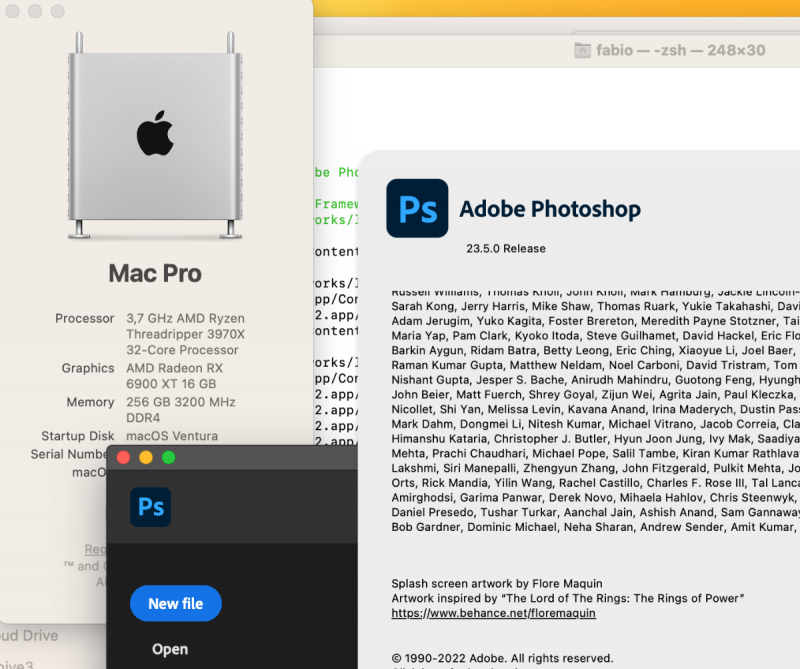Click 'macOS Ventura' startup disk value

tap(172, 436)
